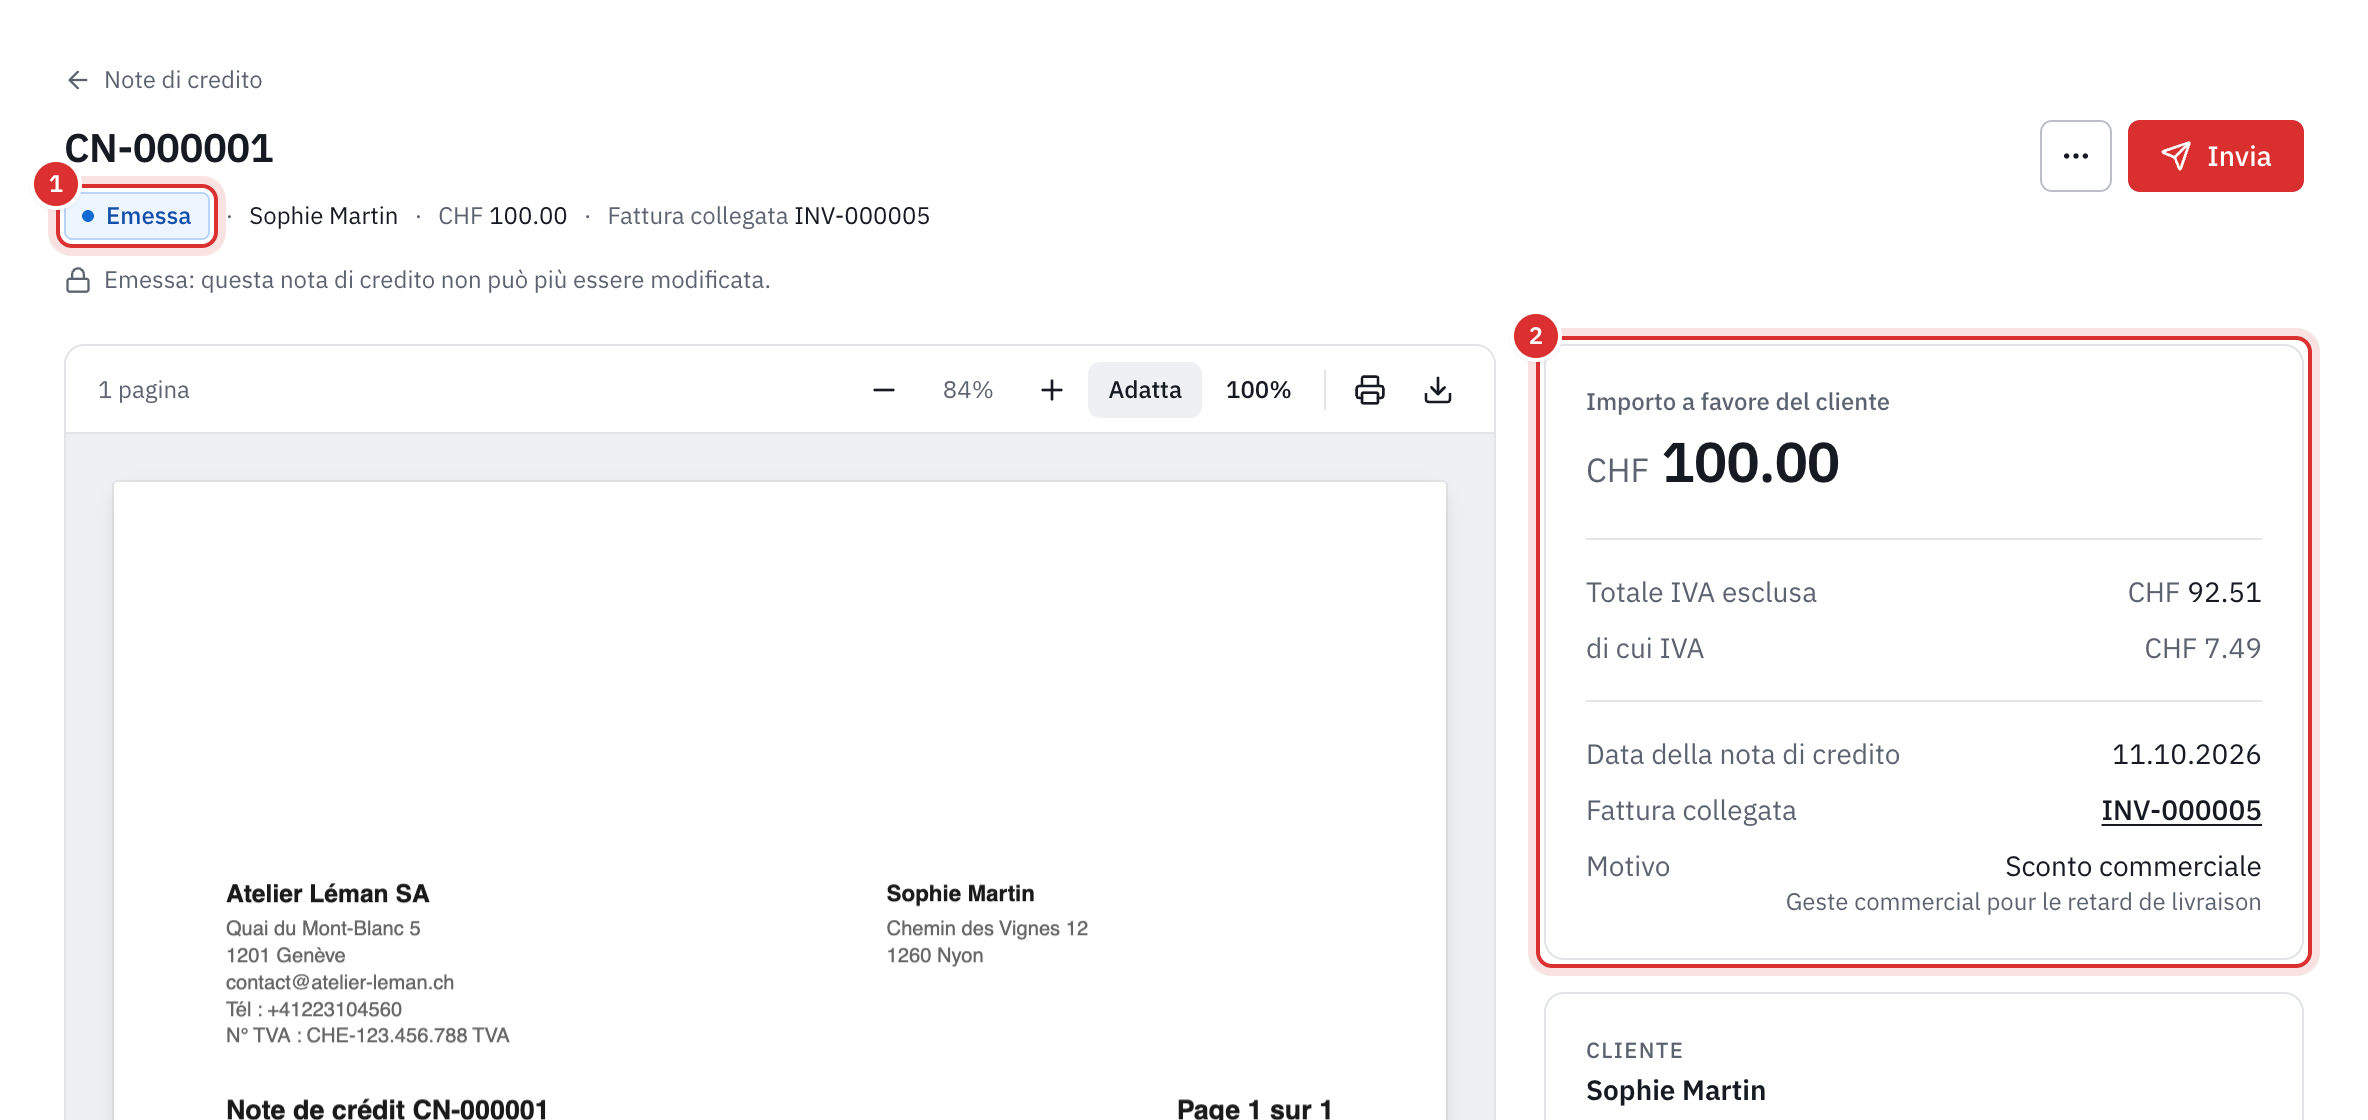Click the lock icon beside Emessa notice
This screenshot has width=2368, height=1120.
point(78,280)
